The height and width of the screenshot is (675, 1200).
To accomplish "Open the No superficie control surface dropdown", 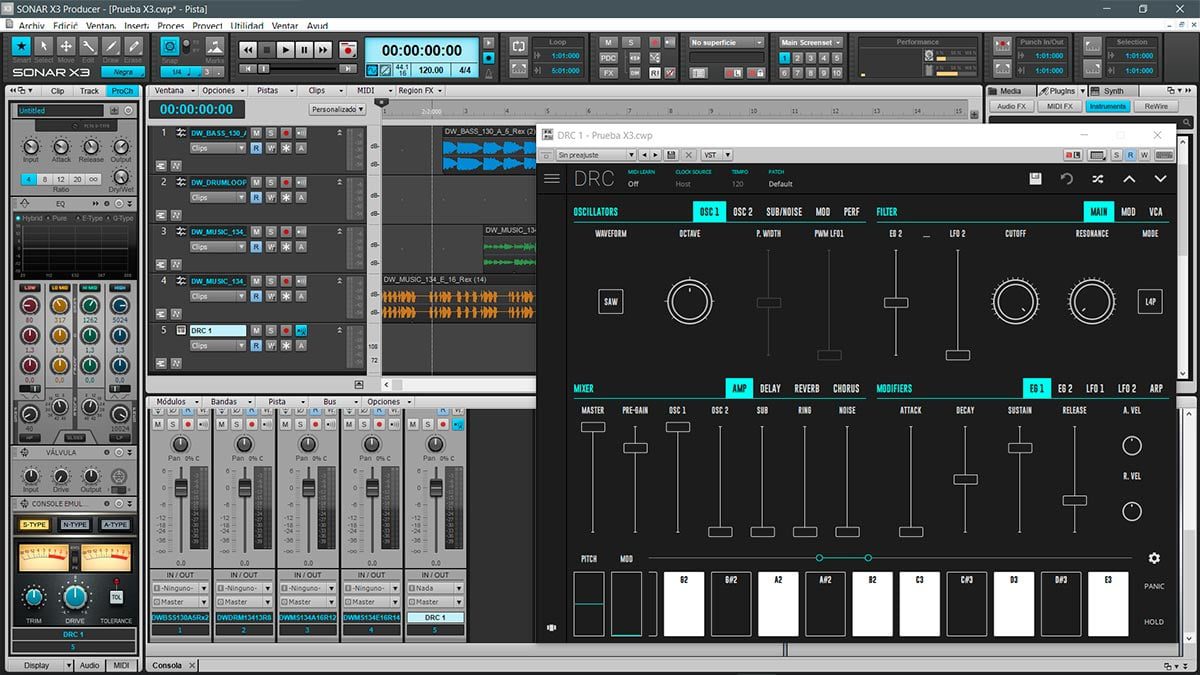I will 727,43.
